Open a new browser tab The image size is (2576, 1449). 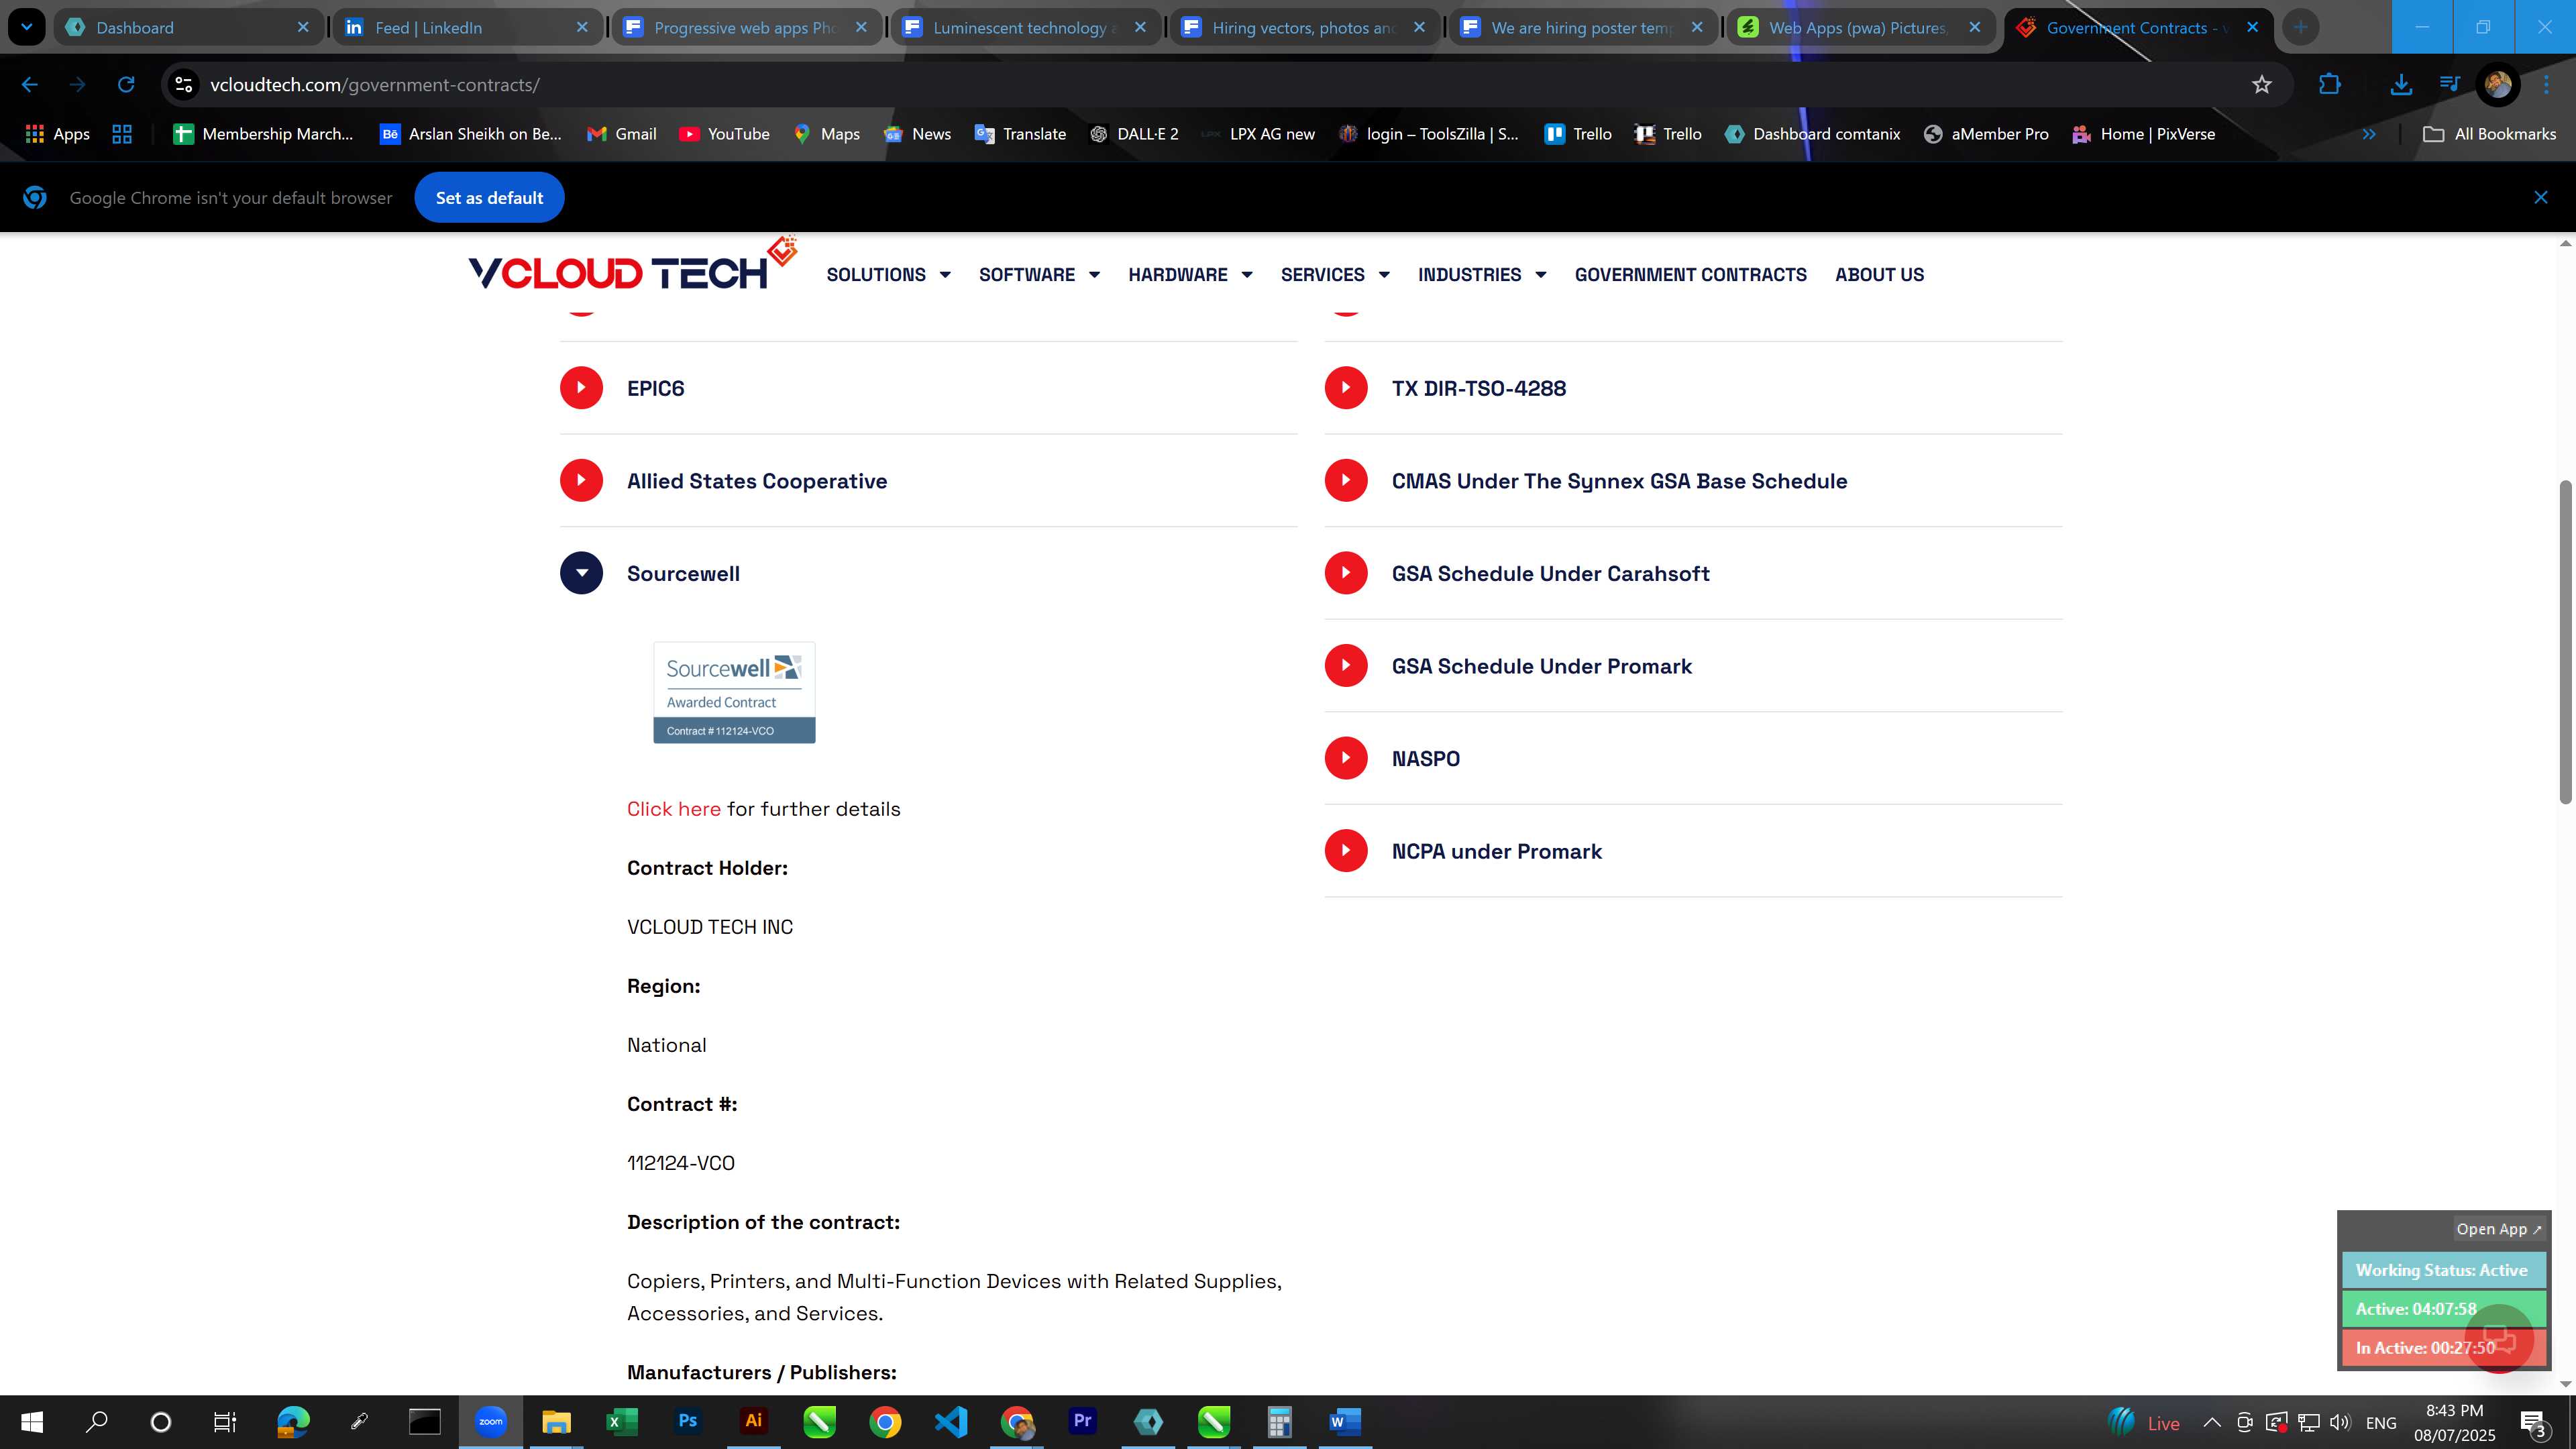[2300, 28]
